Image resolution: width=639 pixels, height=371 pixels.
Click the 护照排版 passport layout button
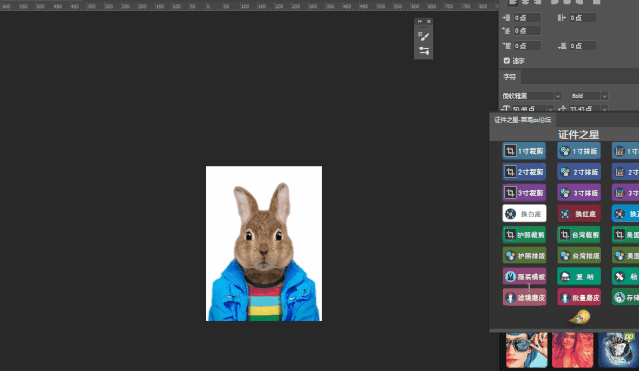[524, 256]
